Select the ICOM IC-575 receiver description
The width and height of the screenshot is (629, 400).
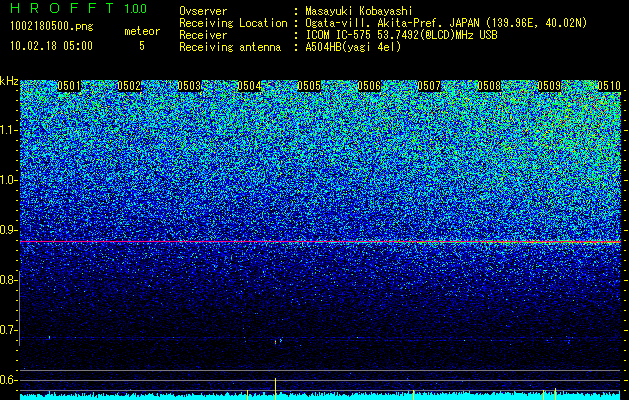(401, 35)
